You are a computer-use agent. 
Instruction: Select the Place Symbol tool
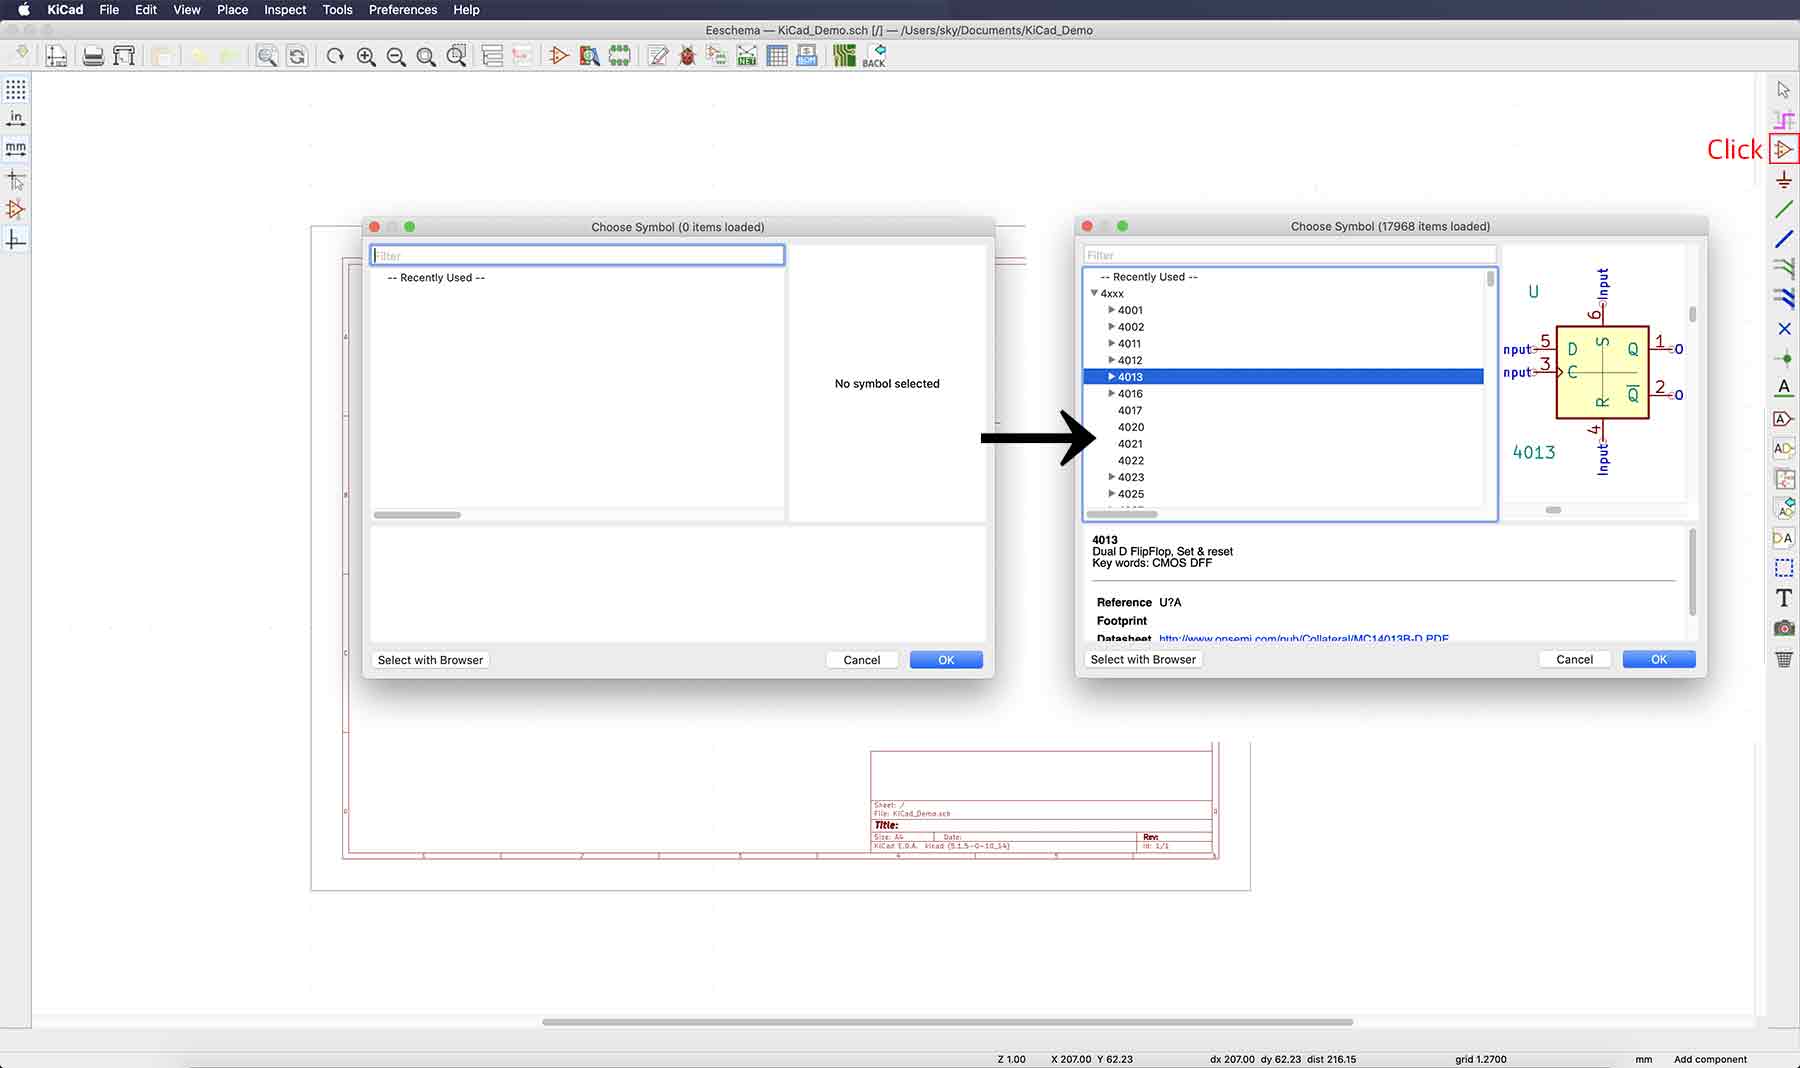pos(1784,150)
